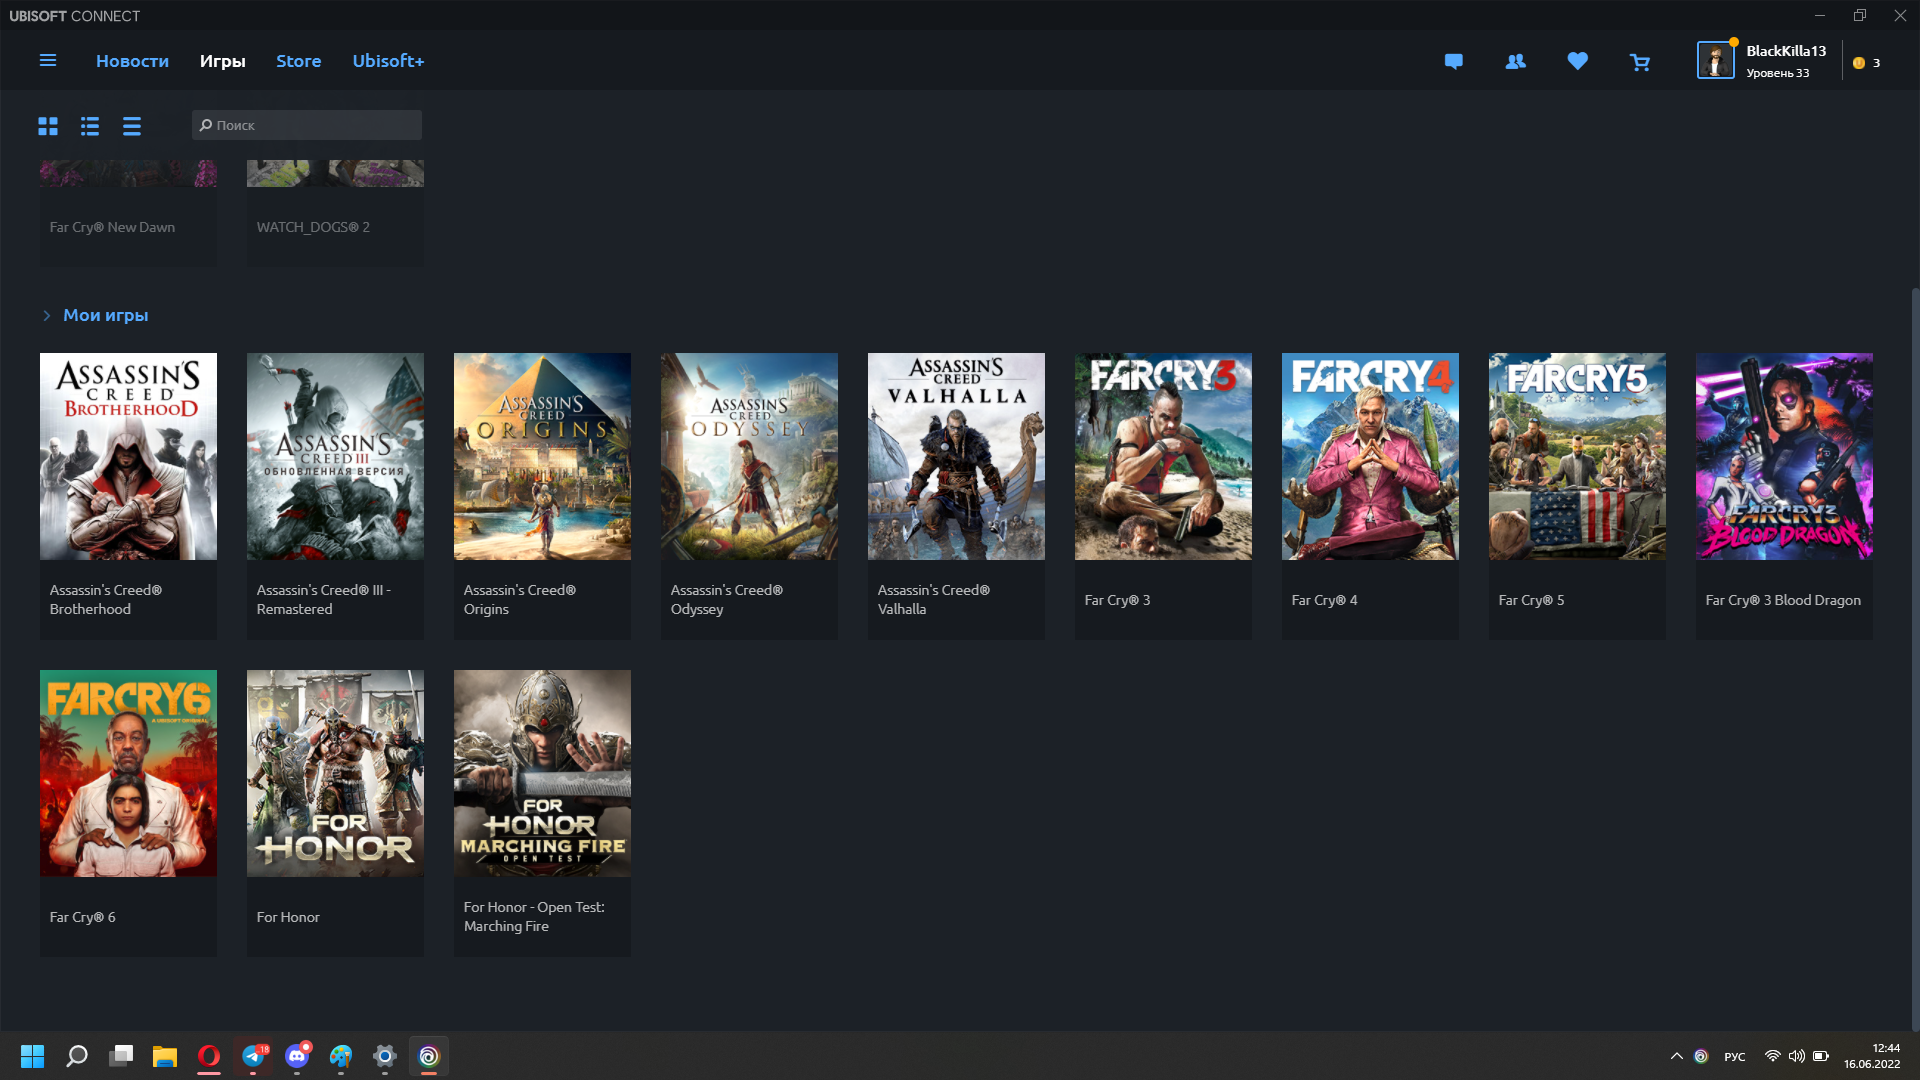Viewport: 1920px width, 1080px height.
Task: Open the Windows Start menu
Action: [x=33, y=1056]
